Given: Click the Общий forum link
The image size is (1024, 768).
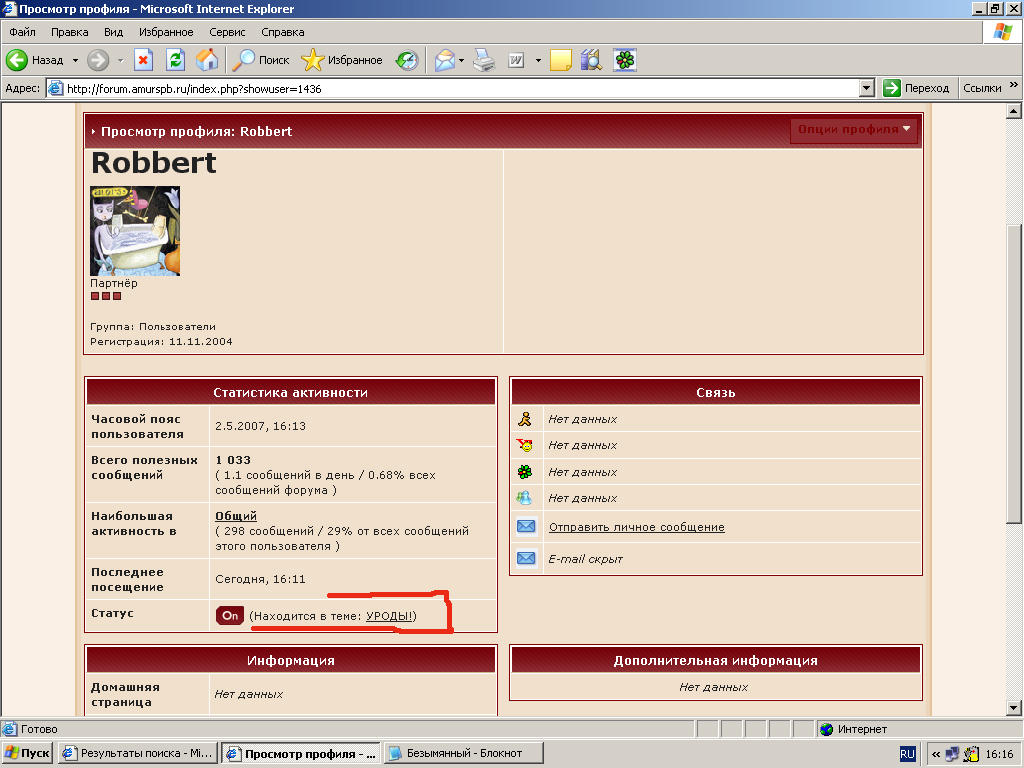Looking at the screenshot, I should [236, 516].
